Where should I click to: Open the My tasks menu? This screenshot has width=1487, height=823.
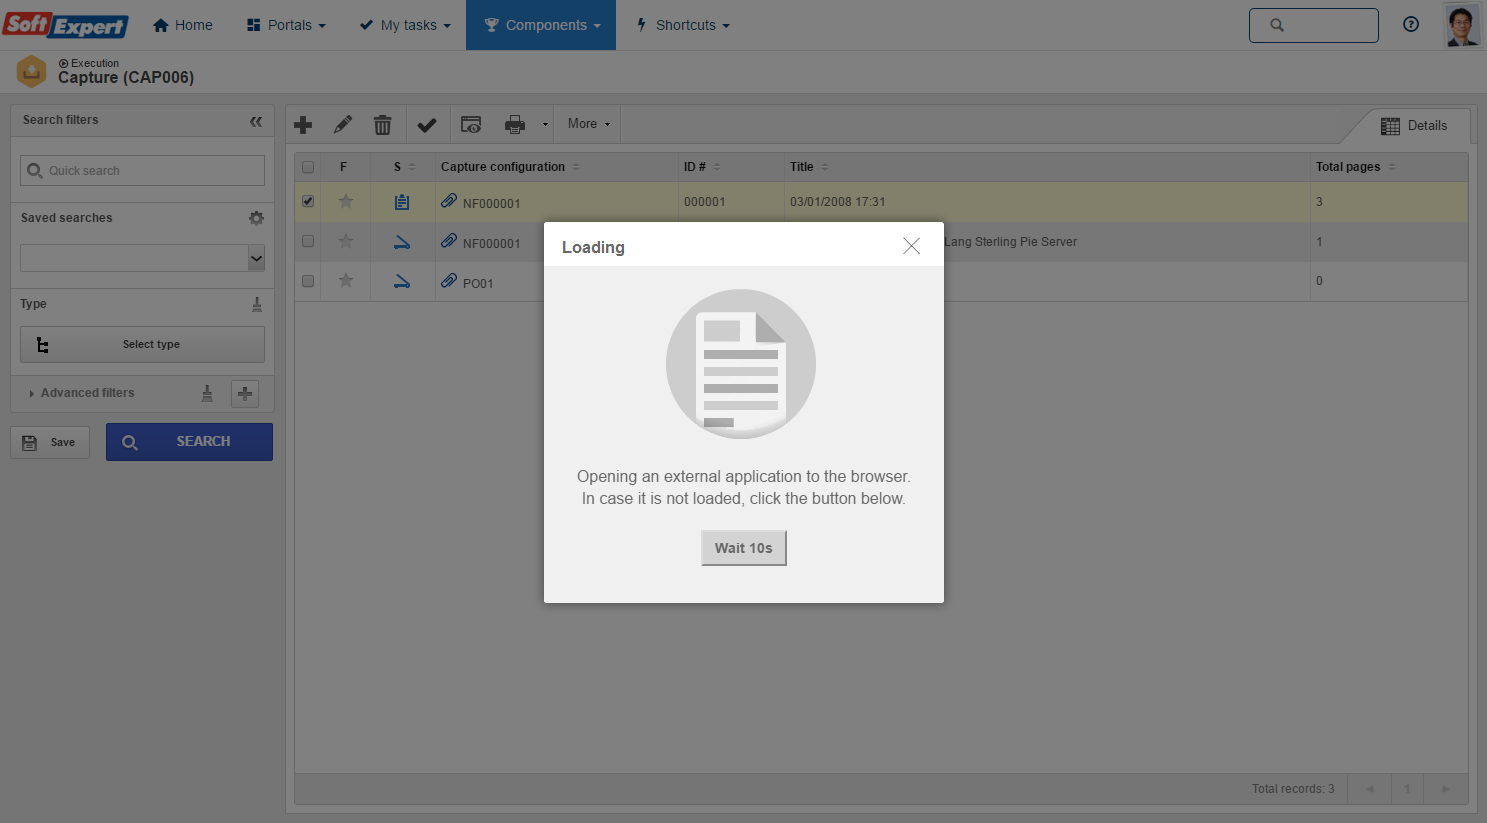click(405, 25)
